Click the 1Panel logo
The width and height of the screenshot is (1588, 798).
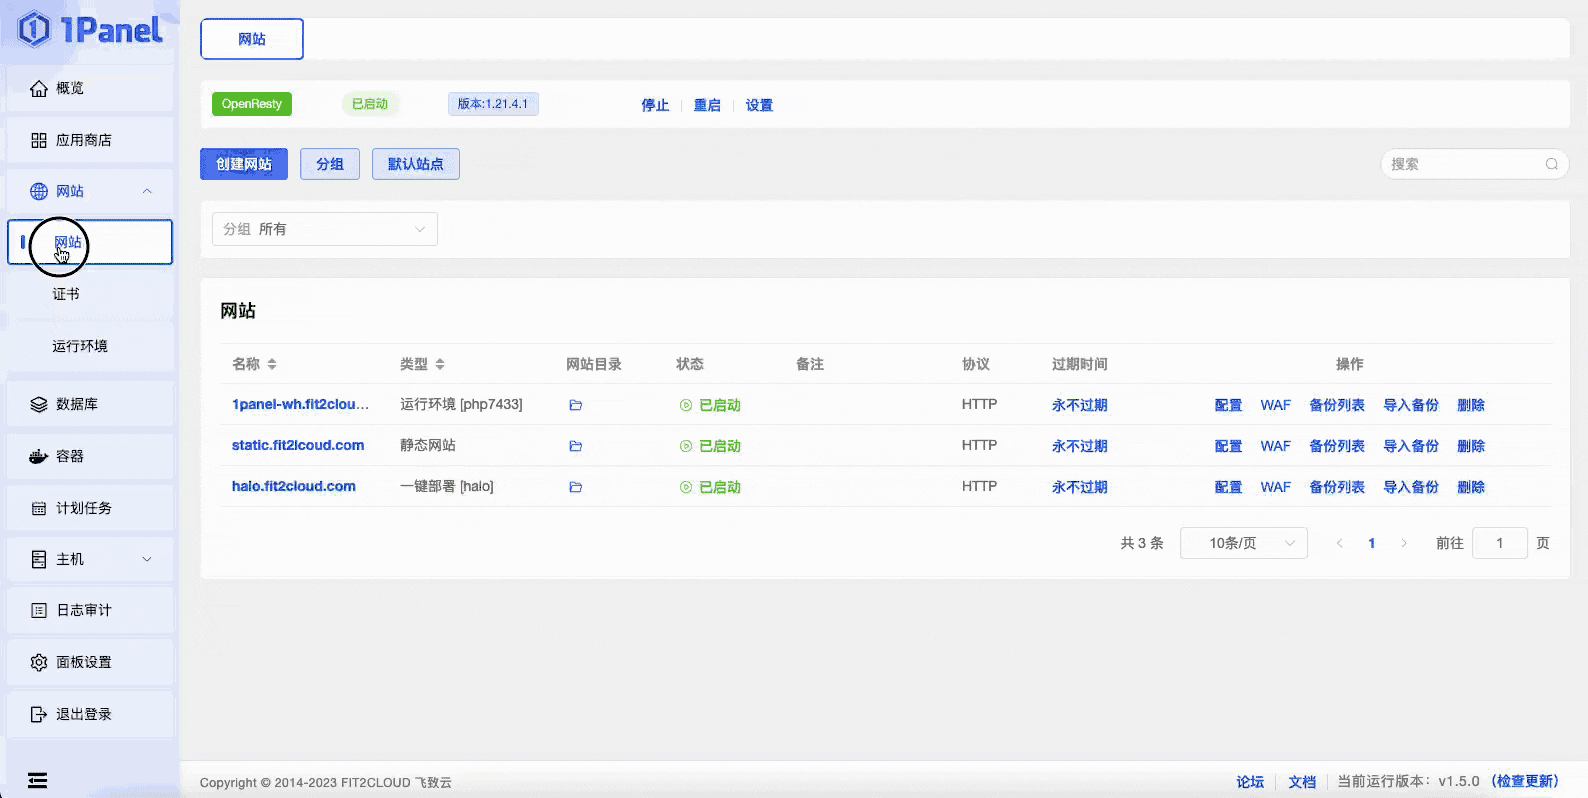click(90, 30)
